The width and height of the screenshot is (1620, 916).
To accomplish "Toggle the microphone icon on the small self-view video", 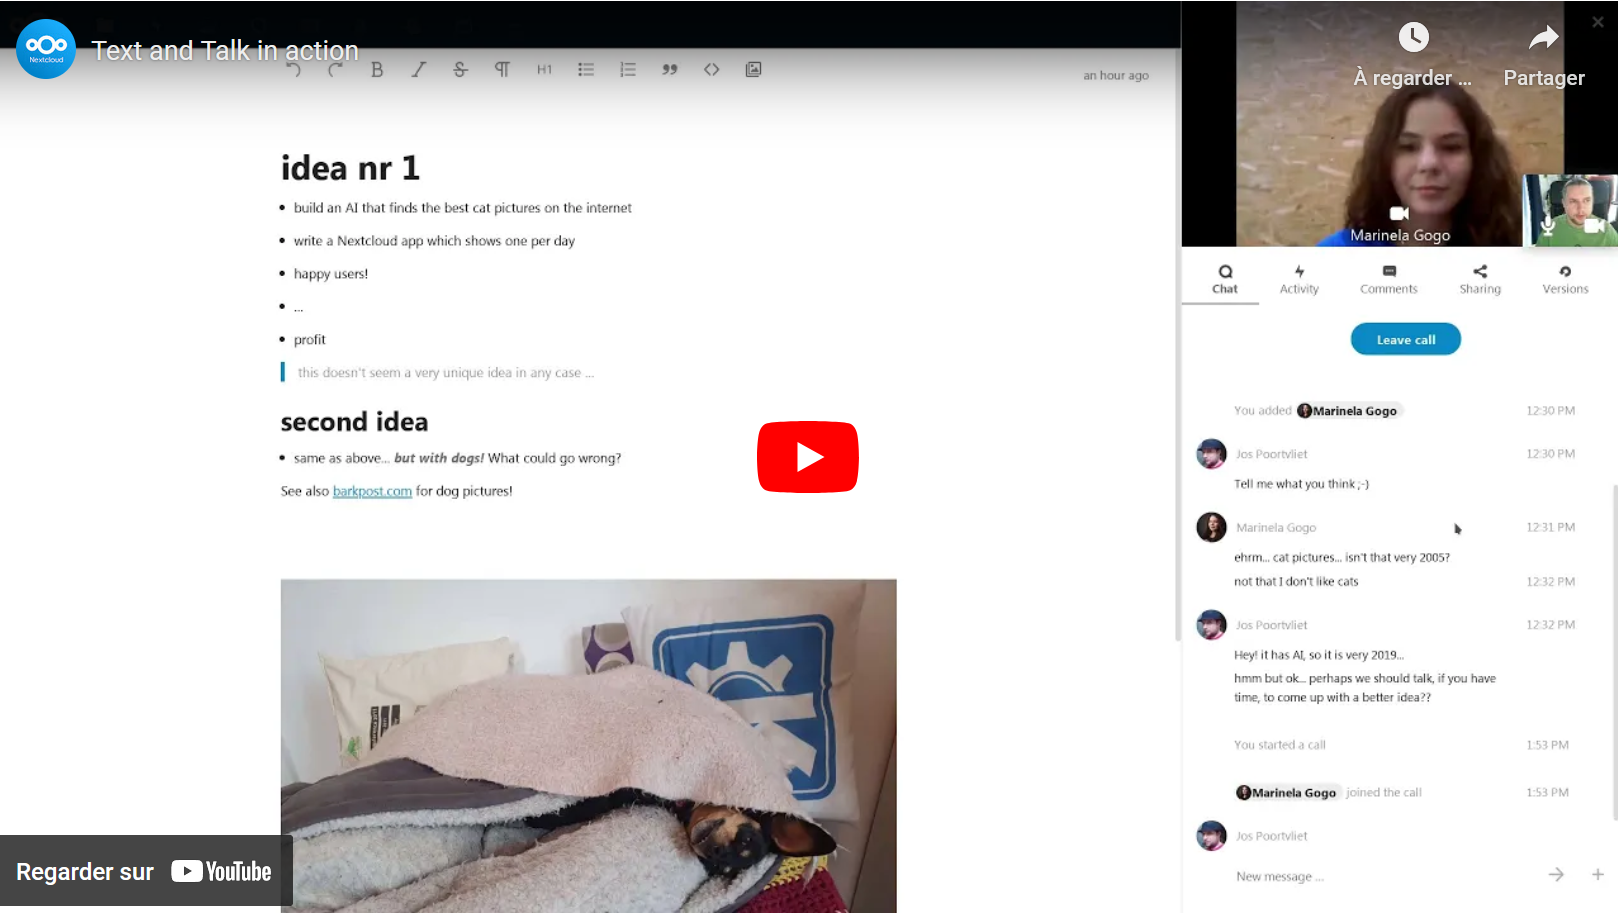I will [1547, 226].
